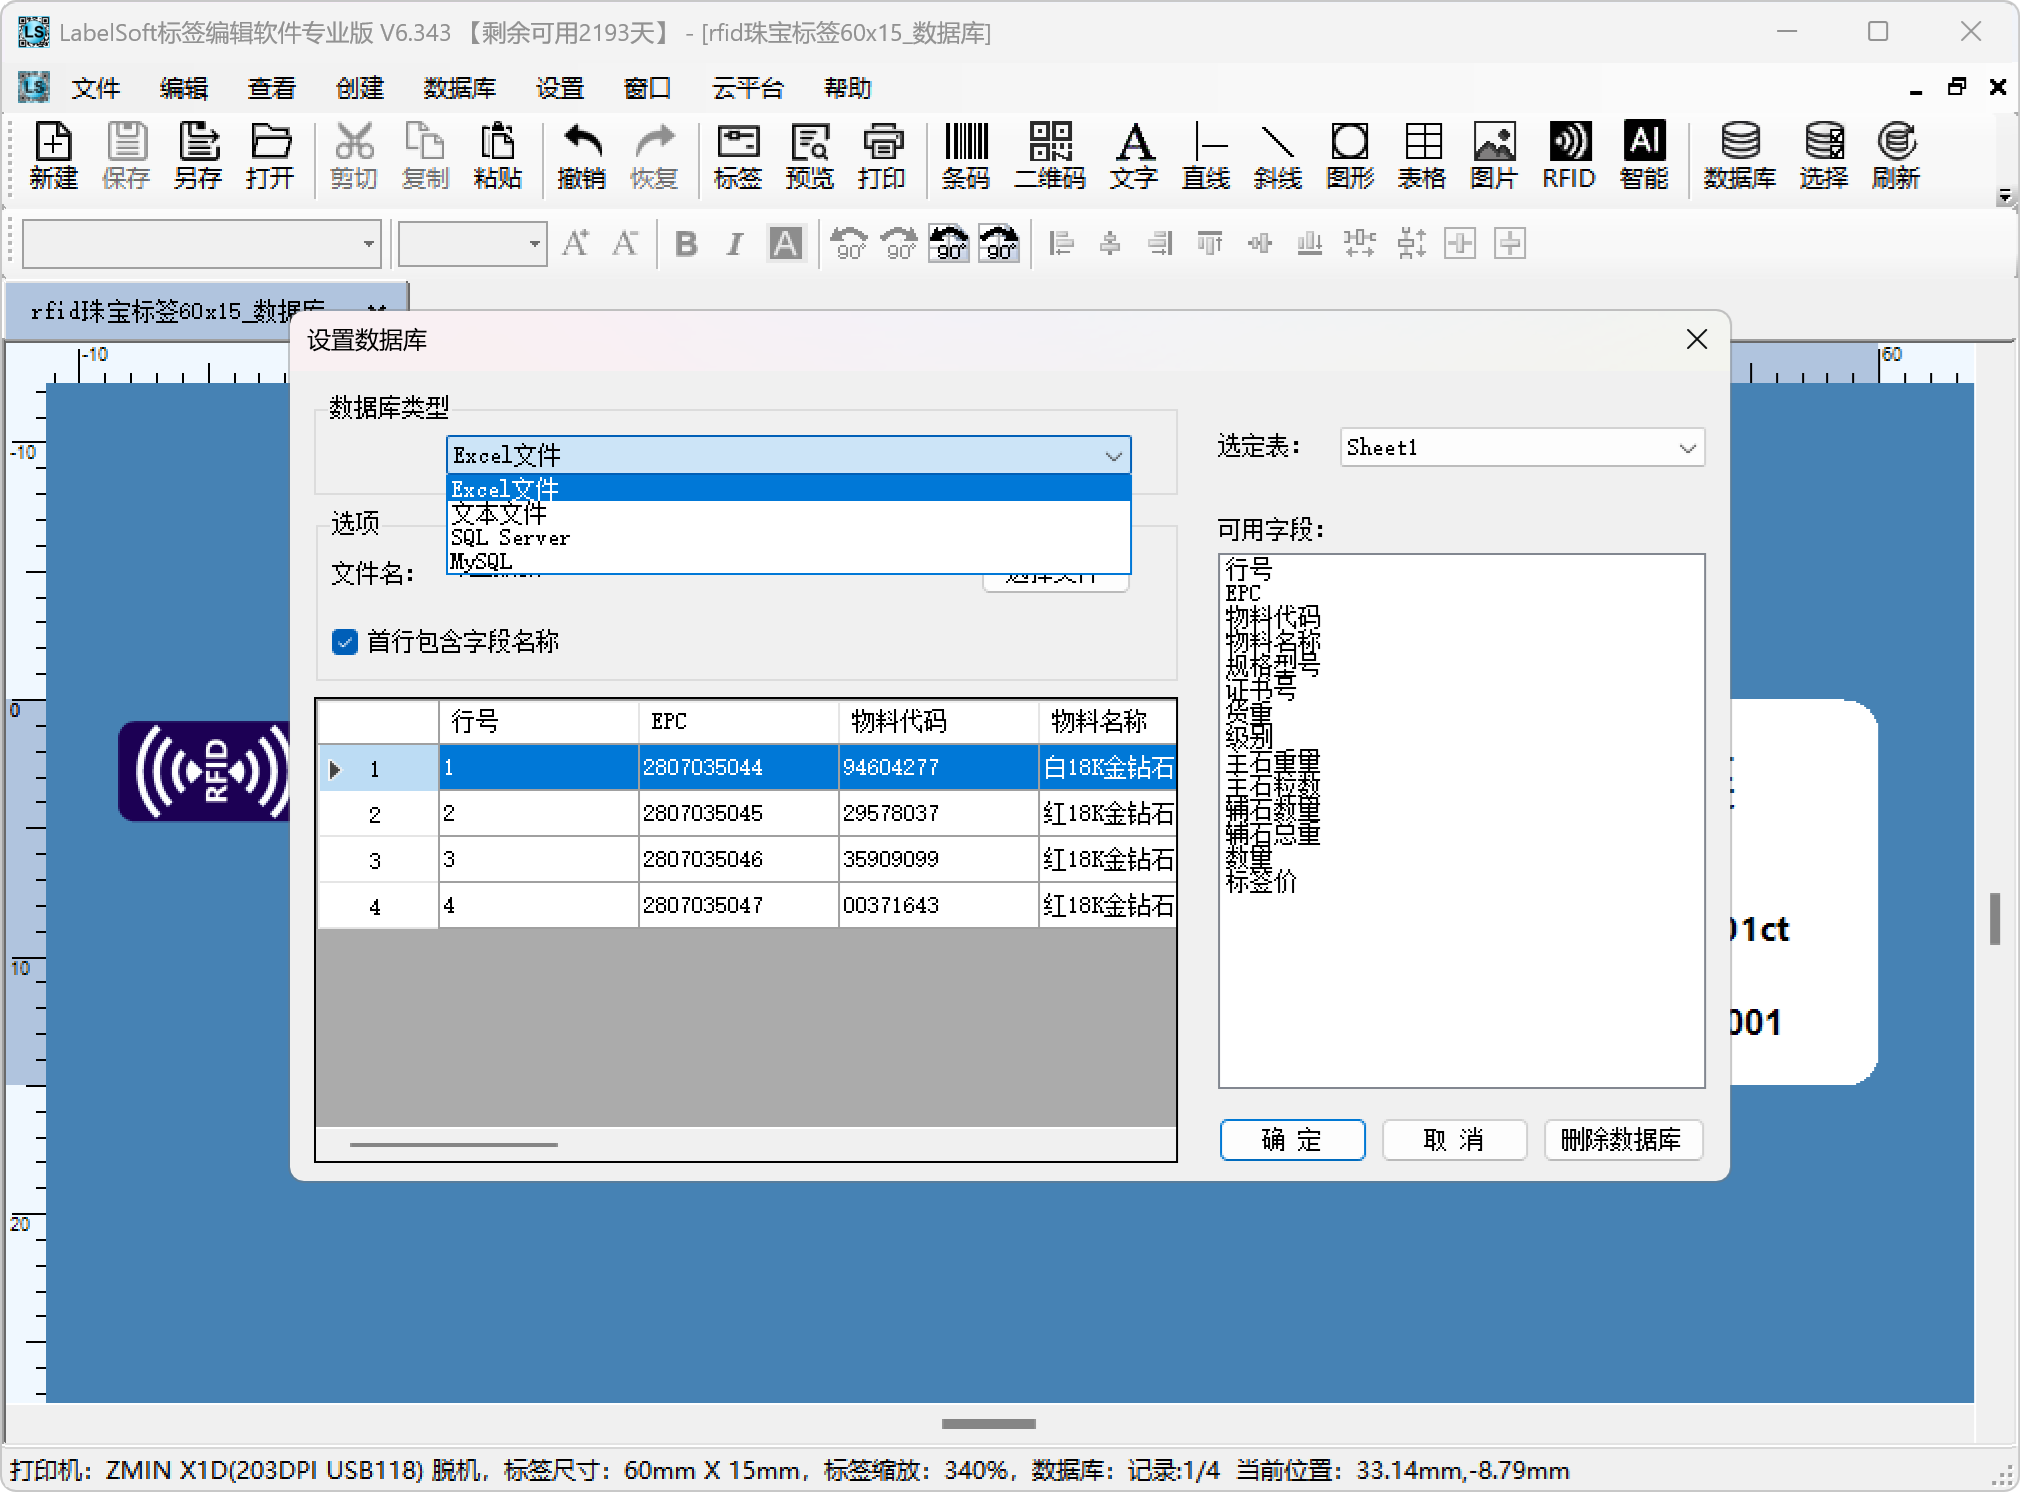Click the canvas horizontal scrollbar thumb
2020x1492 pixels.
[x=988, y=1423]
